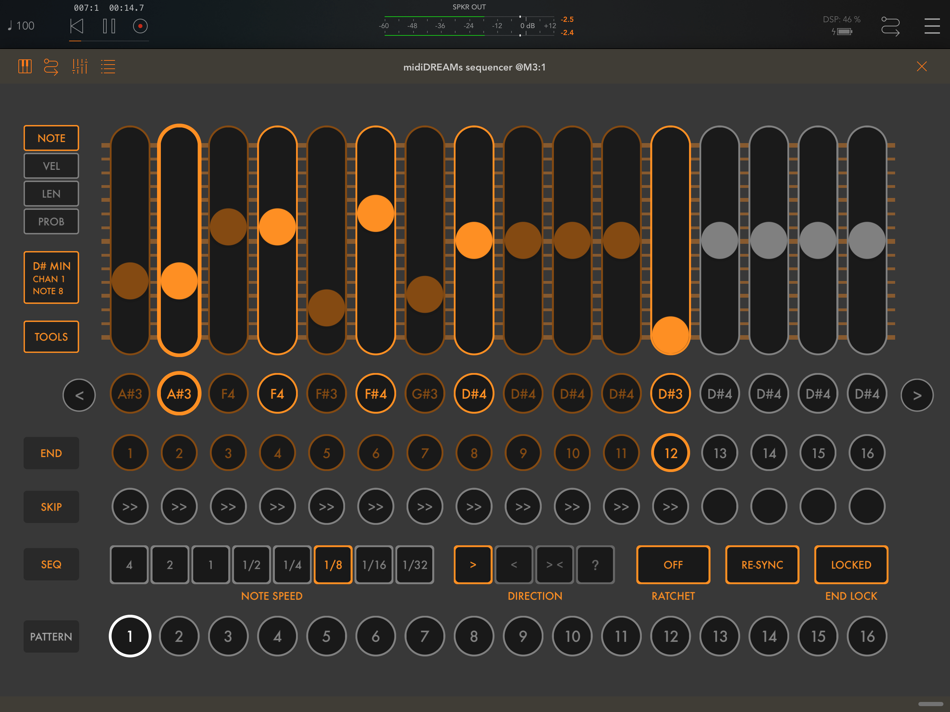Toggle skip on step 1

[130, 507]
